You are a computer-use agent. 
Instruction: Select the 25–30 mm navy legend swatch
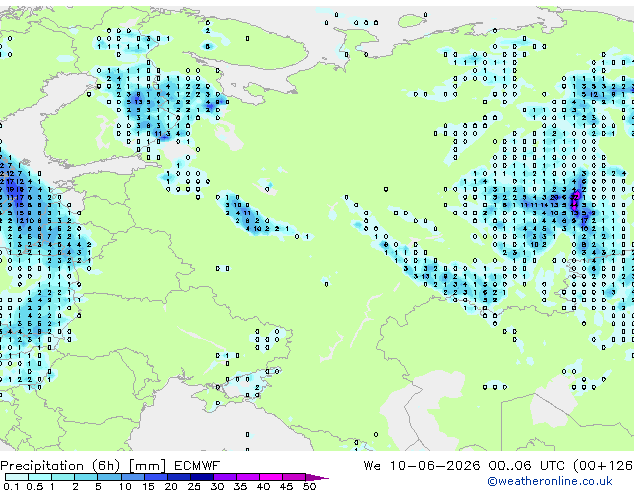(202, 477)
